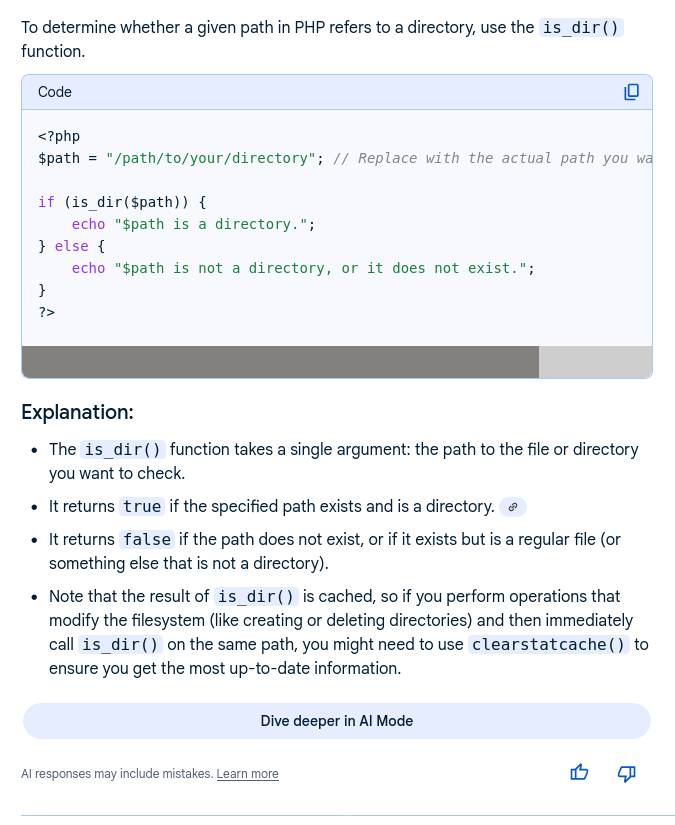The image size is (675, 825).
Task: Click the '<?php' opening tag line
Action: (x=59, y=136)
